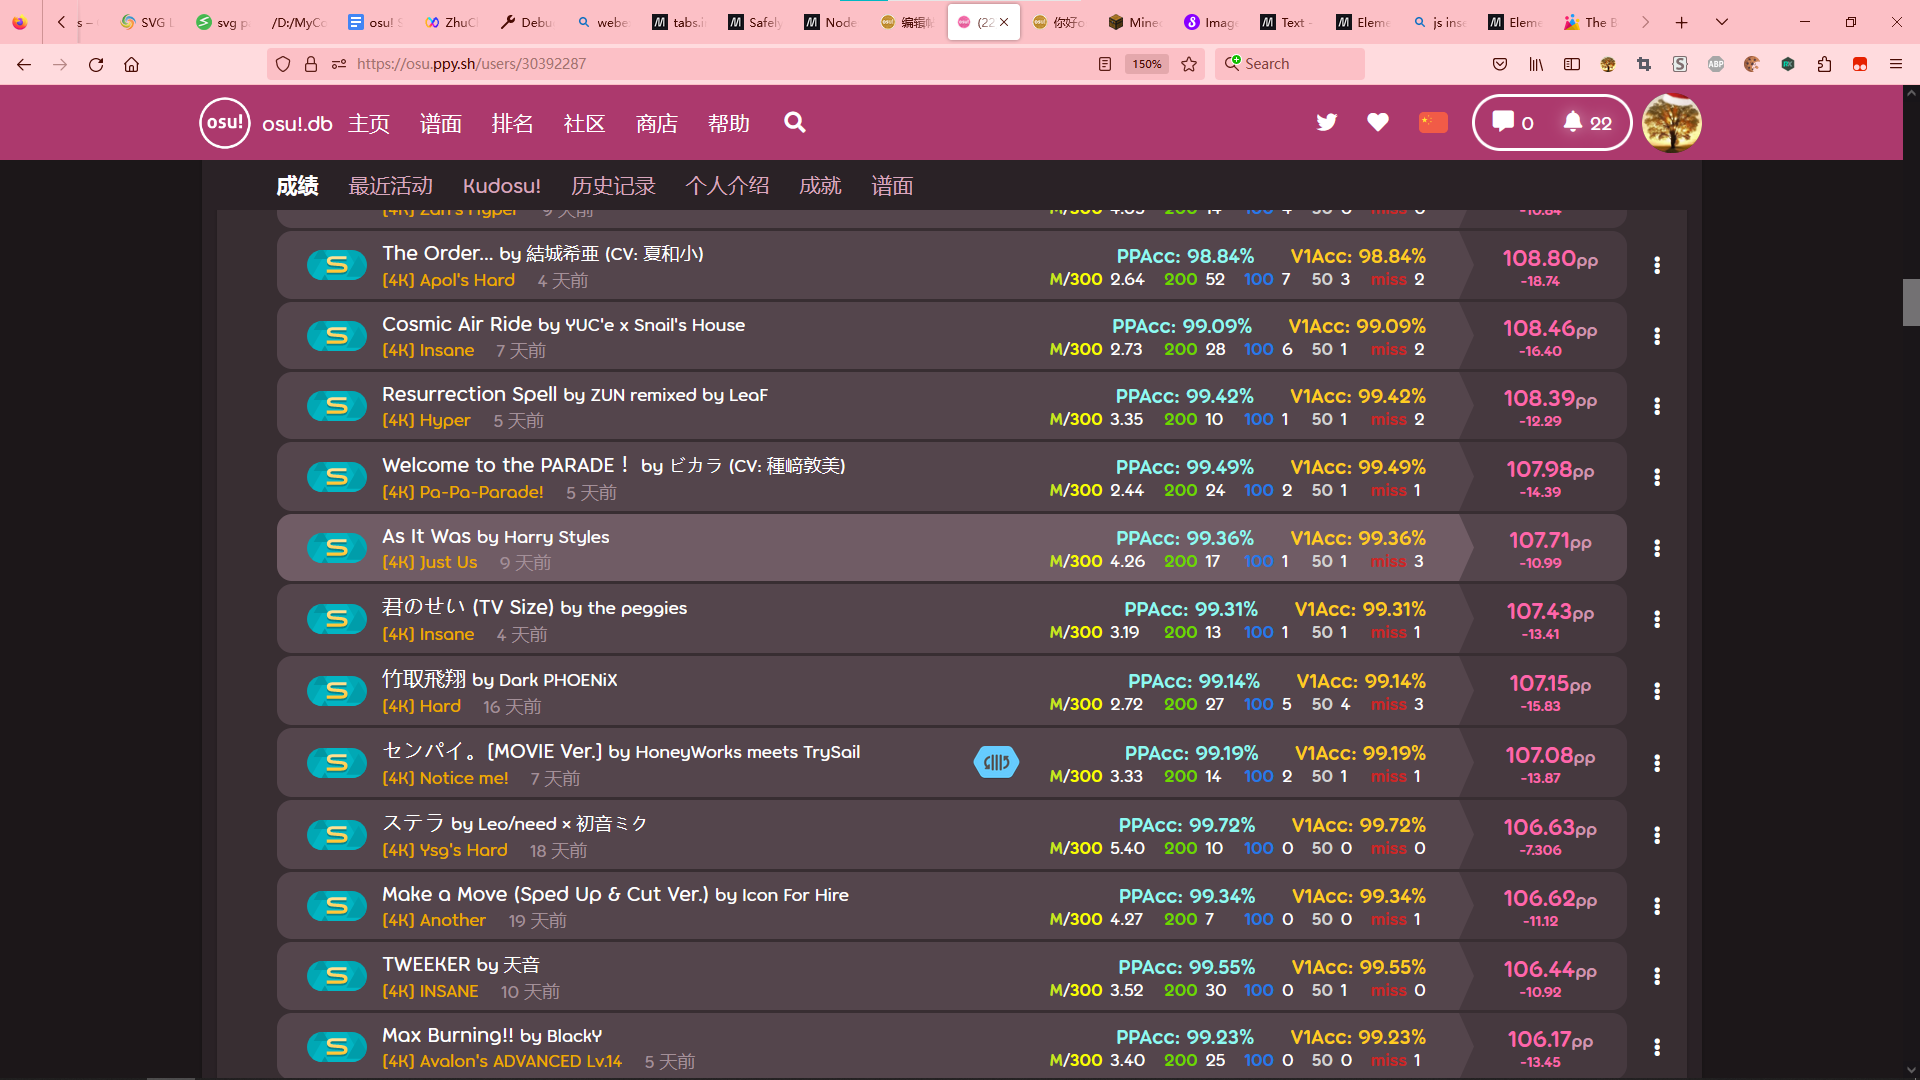Open options menu for Resurrection Spell score
Screen dimensions: 1920x1080
(1657, 406)
